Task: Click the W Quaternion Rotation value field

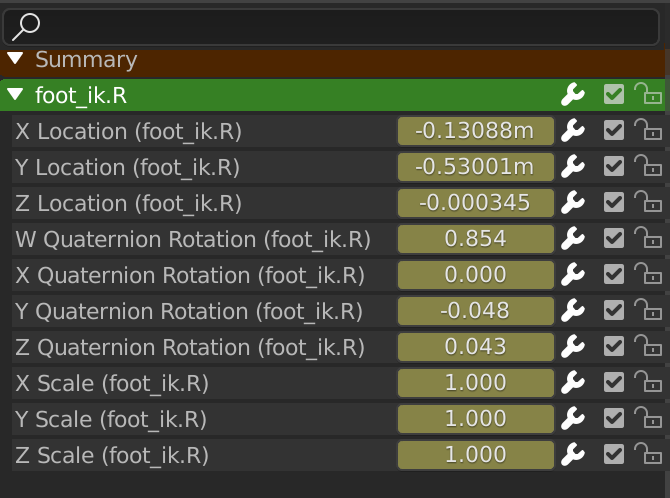Action: pos(475,239)
